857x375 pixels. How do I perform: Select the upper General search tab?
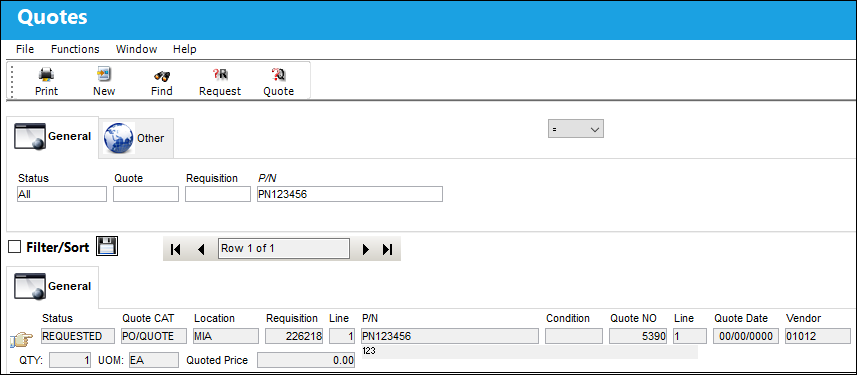tap(52, 137)
